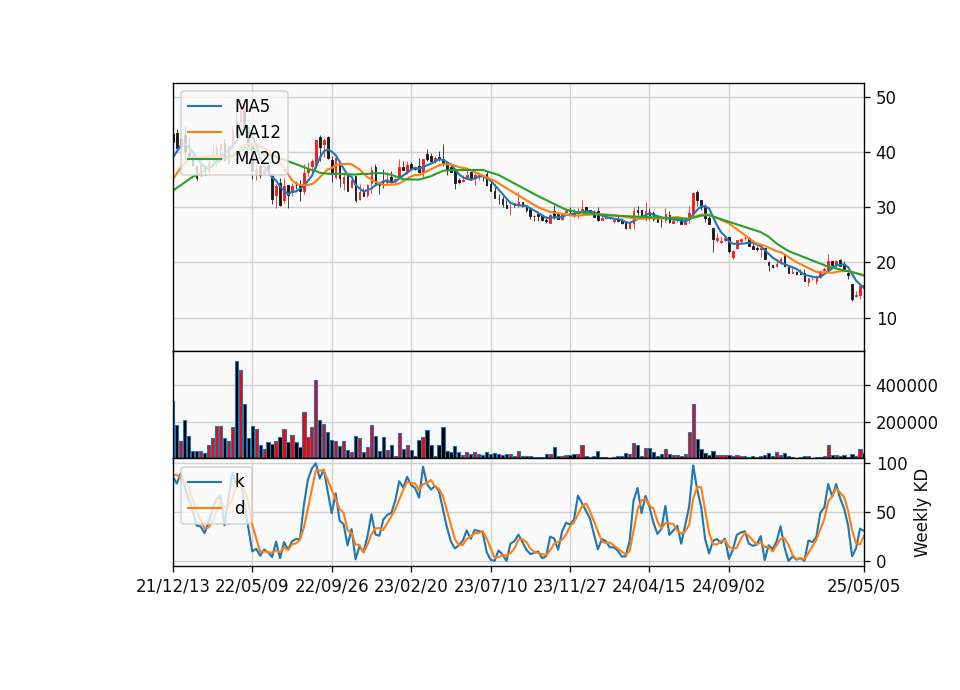This screenshot has height=690, width=960.
Task: Click the tall volume spike before 22/09/26
Action: 316,419
